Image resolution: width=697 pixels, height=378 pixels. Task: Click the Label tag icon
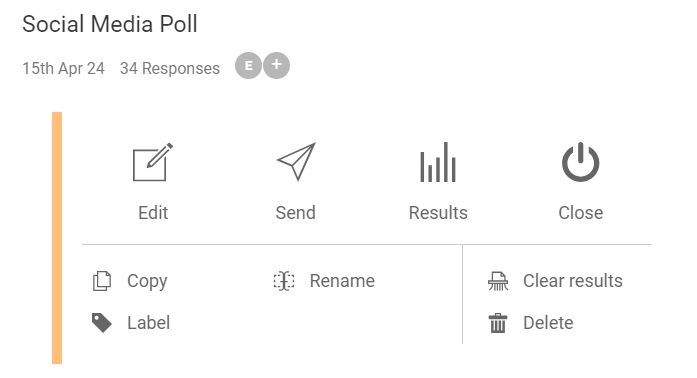(x=102, y=323)
